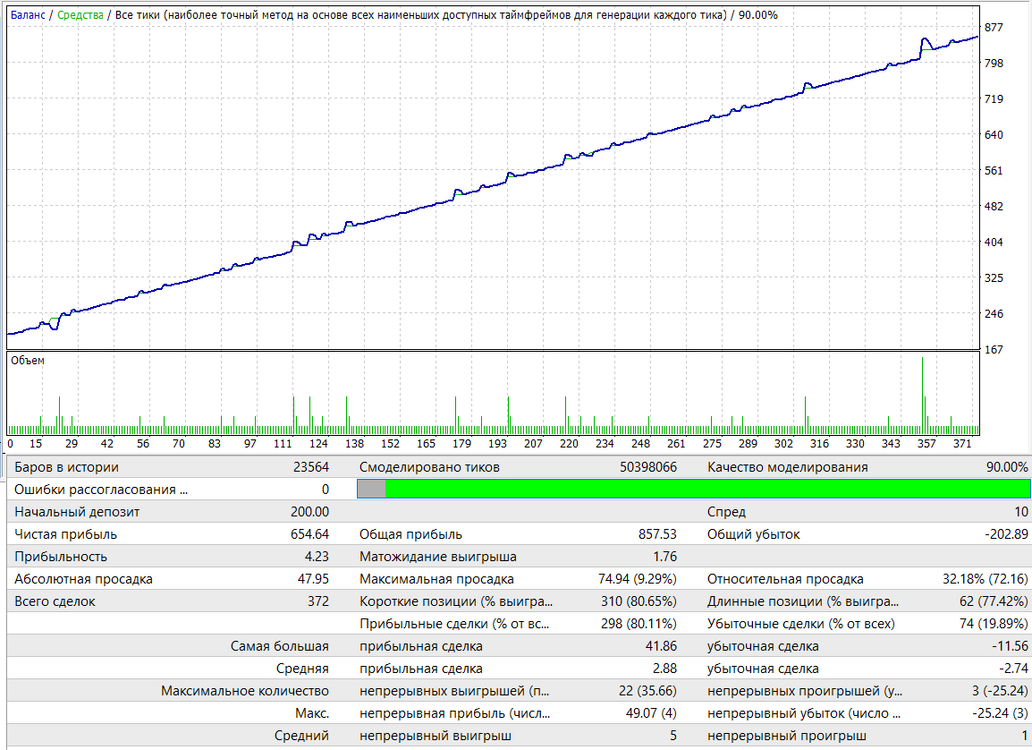This screenshot has width=1032, height=750.
Task: Click the average consecutive wins value 5
Action: pos(673,736)
